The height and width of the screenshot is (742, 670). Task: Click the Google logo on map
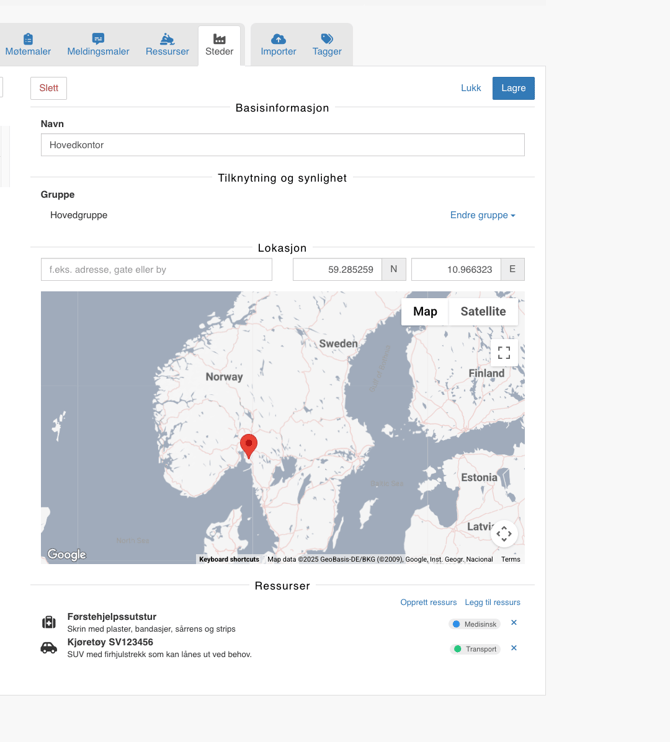[67, 555]
